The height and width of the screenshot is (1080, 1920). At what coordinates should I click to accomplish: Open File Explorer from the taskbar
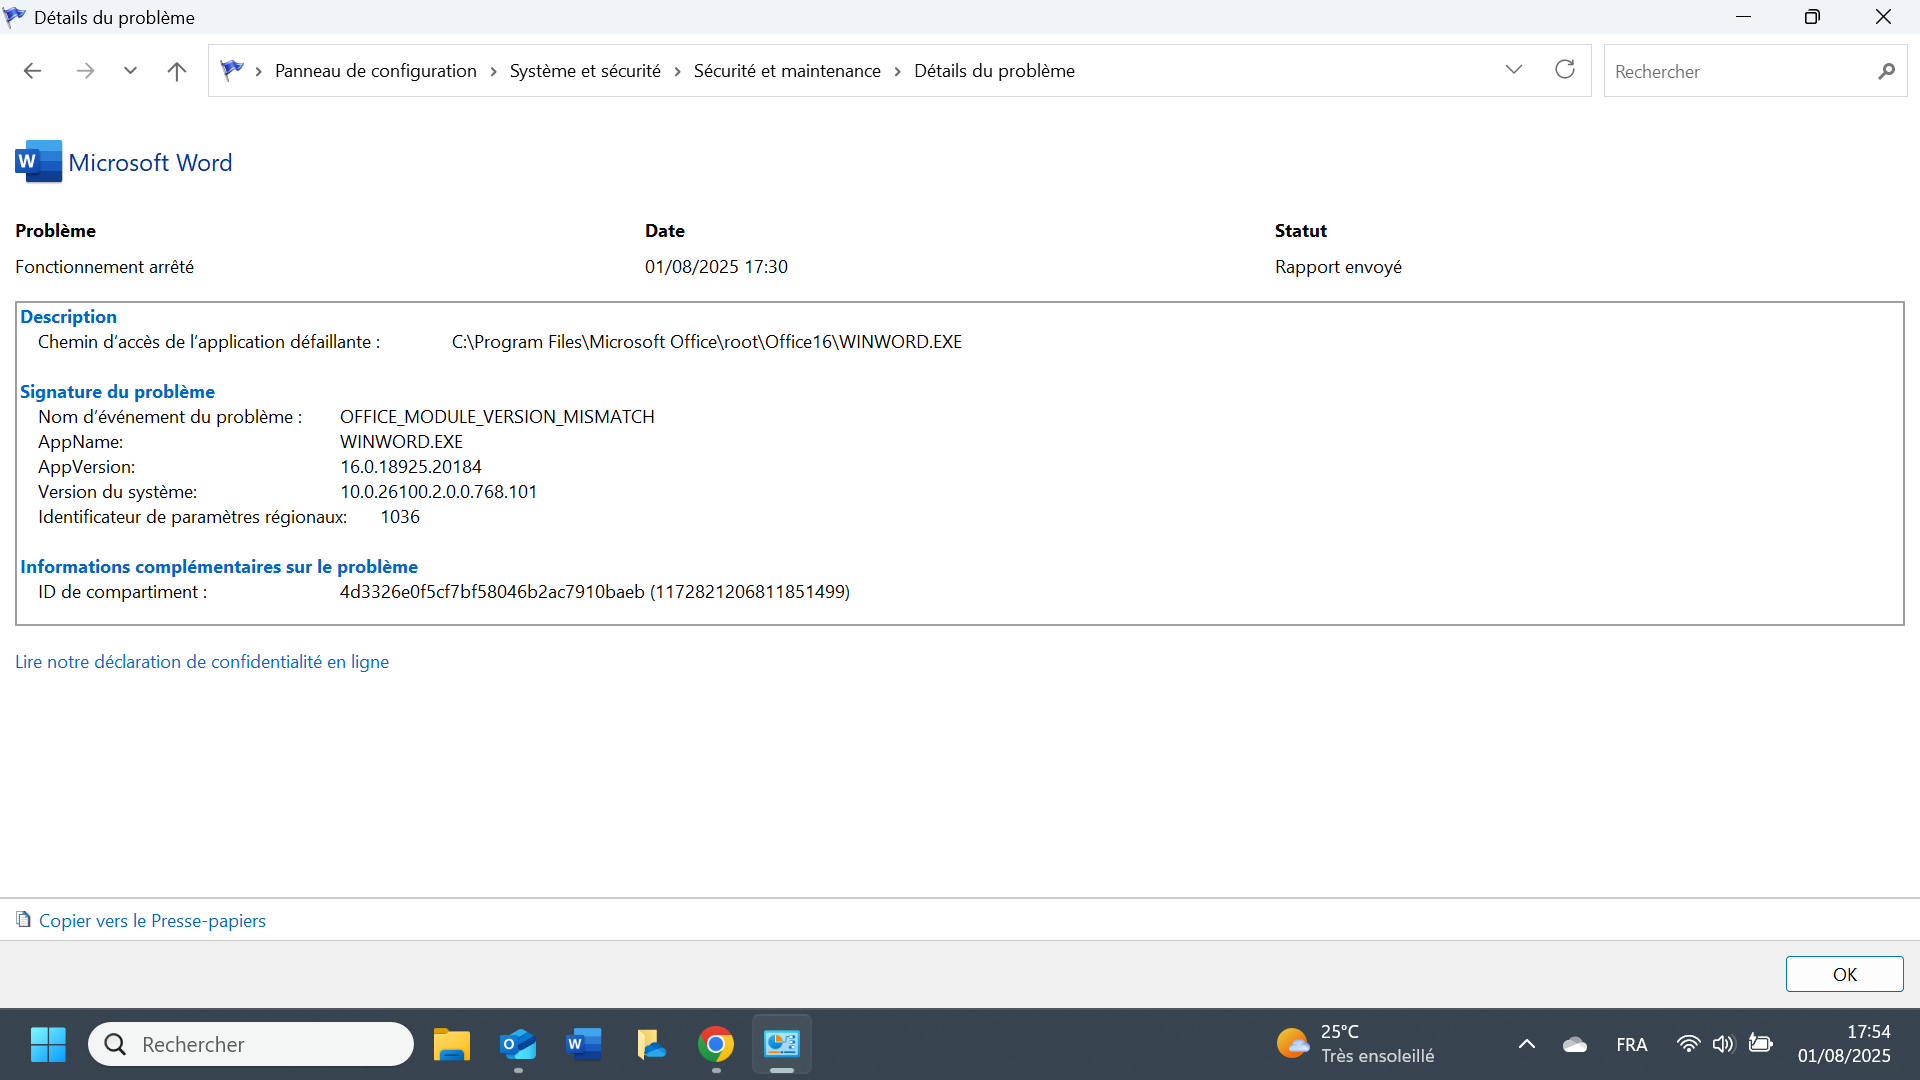452,1044
